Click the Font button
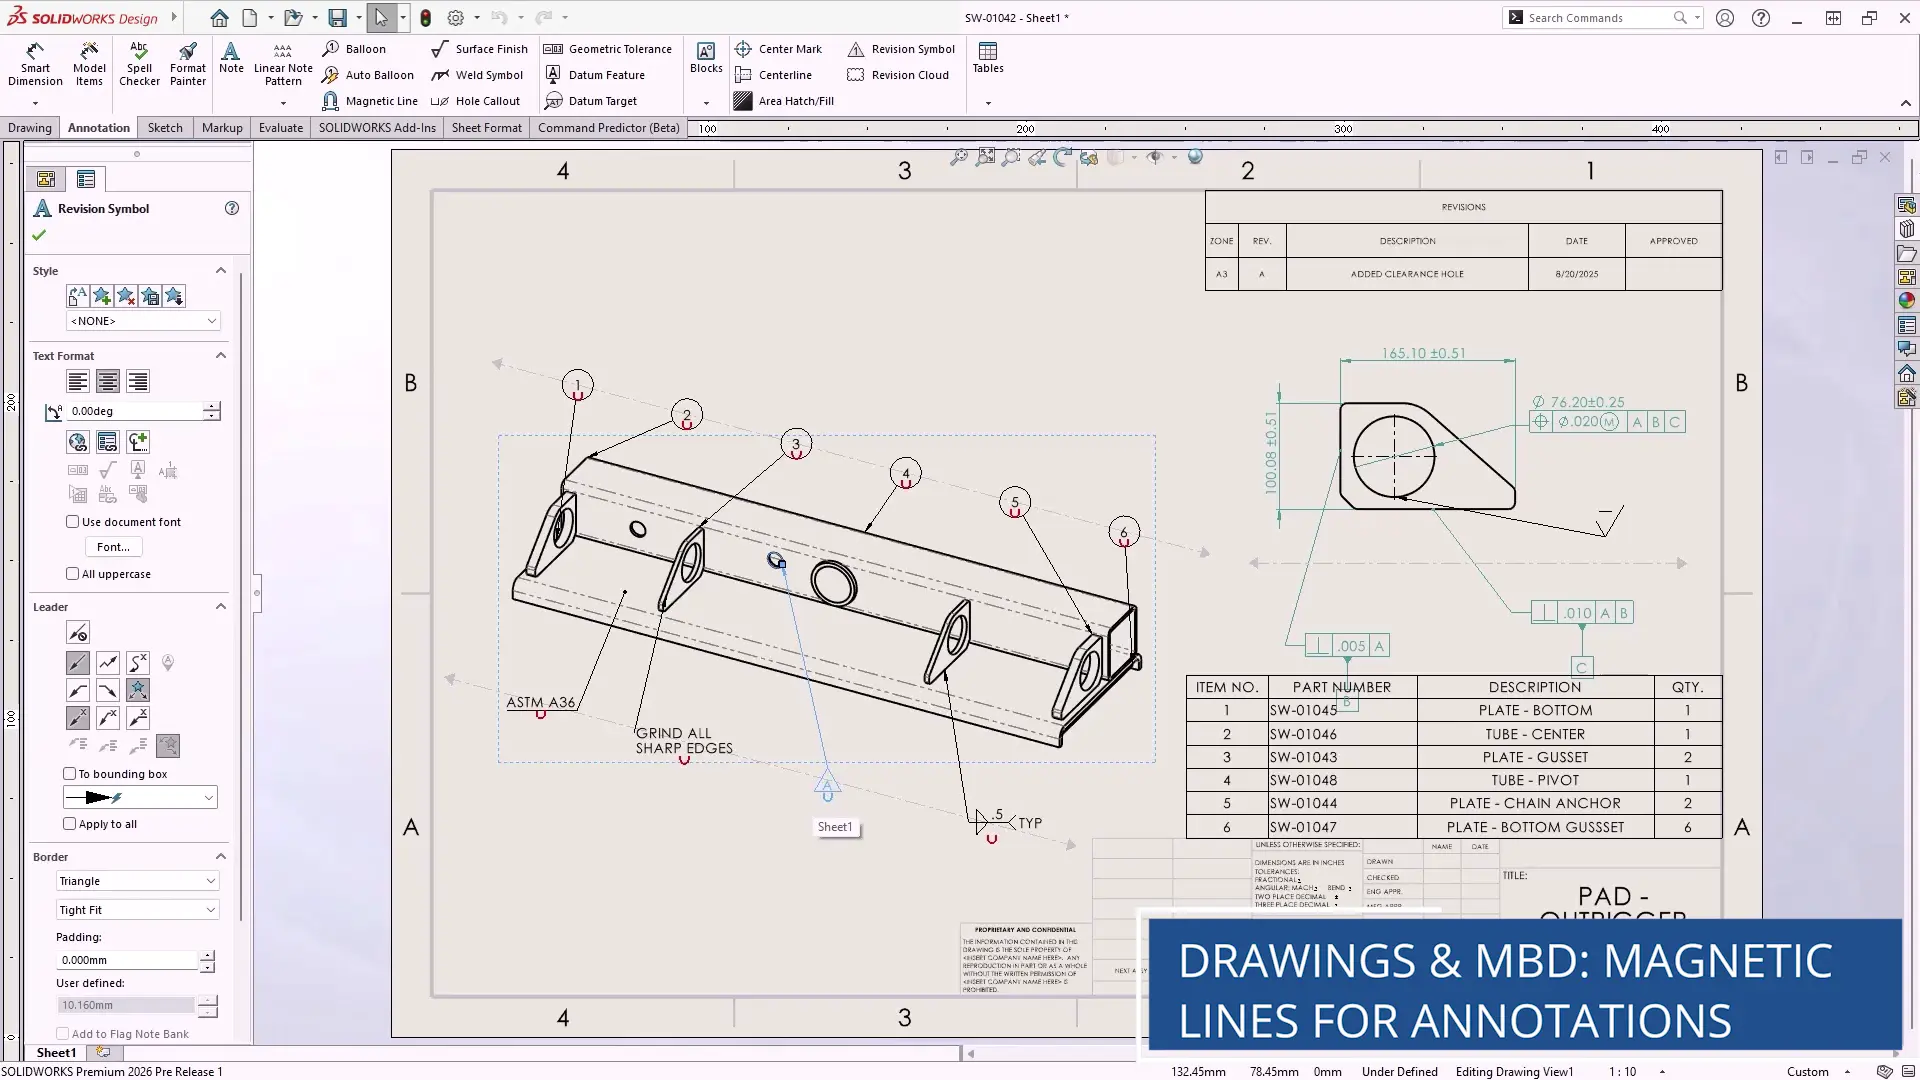The image size is (1920, 1080). pos(112,546)
